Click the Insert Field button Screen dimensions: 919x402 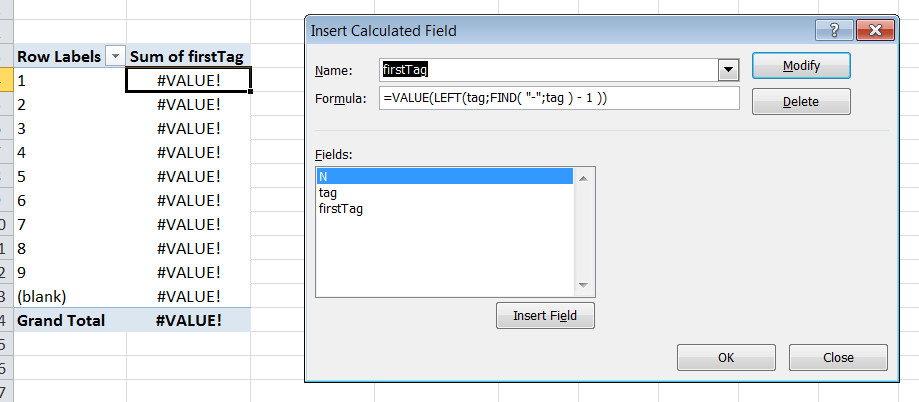(545, 316)
